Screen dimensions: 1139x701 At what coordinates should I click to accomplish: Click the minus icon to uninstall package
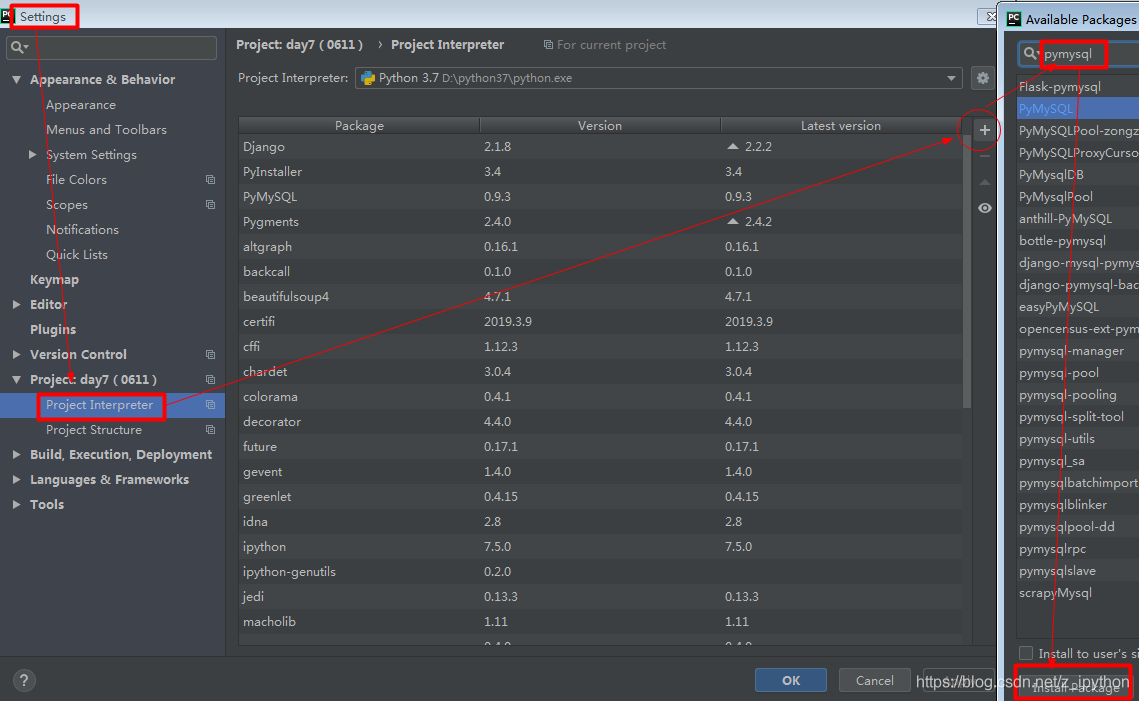coord(984,156)
